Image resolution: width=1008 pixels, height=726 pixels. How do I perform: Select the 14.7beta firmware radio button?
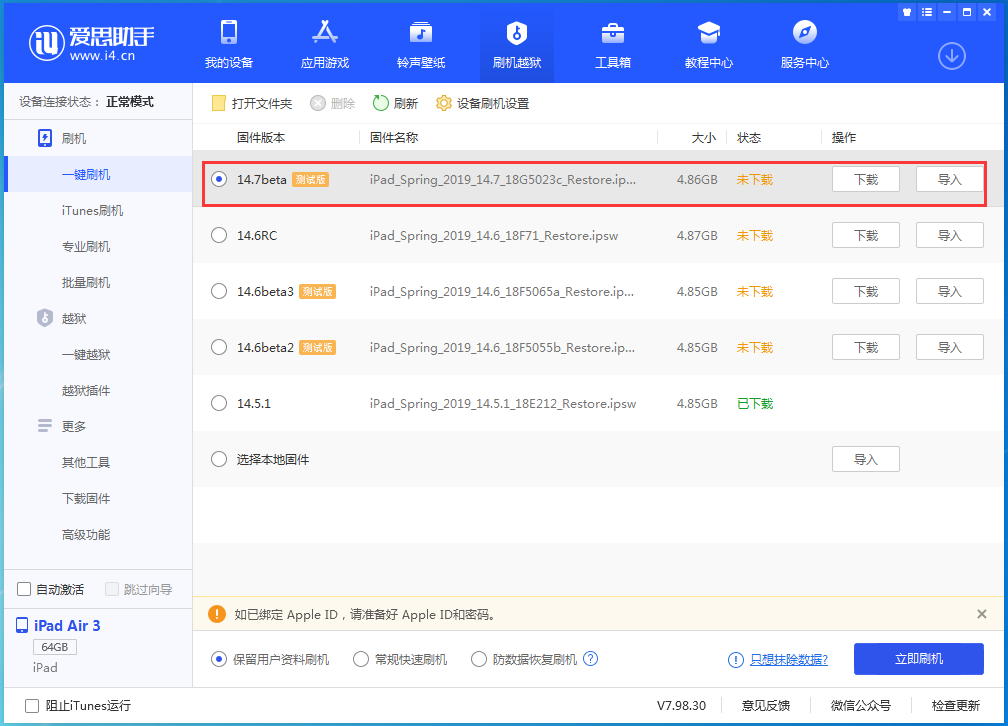[219, 179]
